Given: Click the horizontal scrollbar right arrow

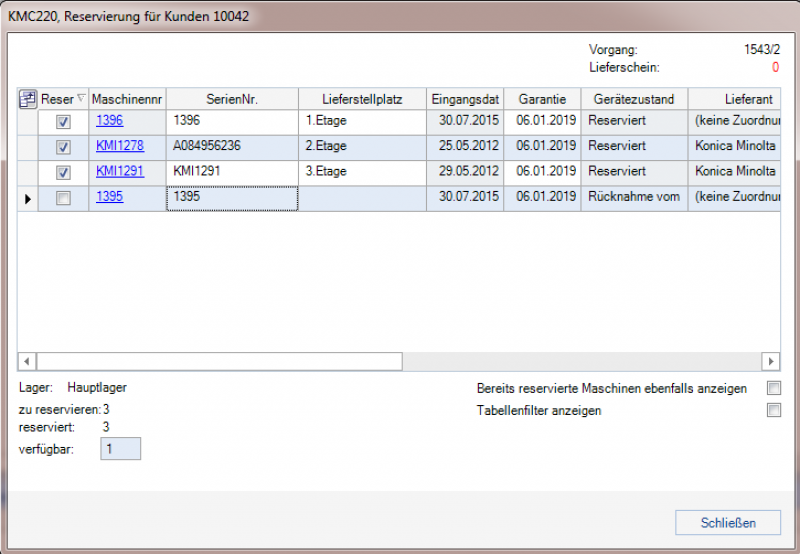Looking at the screenshot, I should [770, 361].
